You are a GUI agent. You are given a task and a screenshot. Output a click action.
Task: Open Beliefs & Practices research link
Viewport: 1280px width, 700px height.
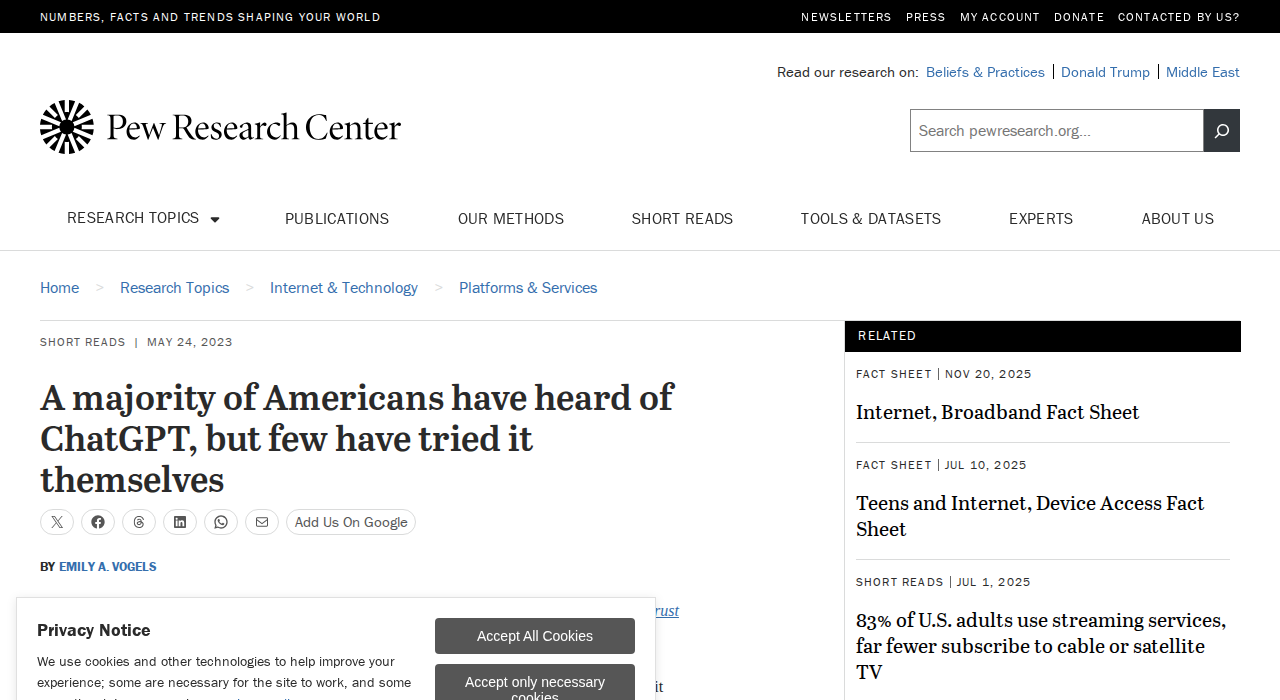coord(985,72)
